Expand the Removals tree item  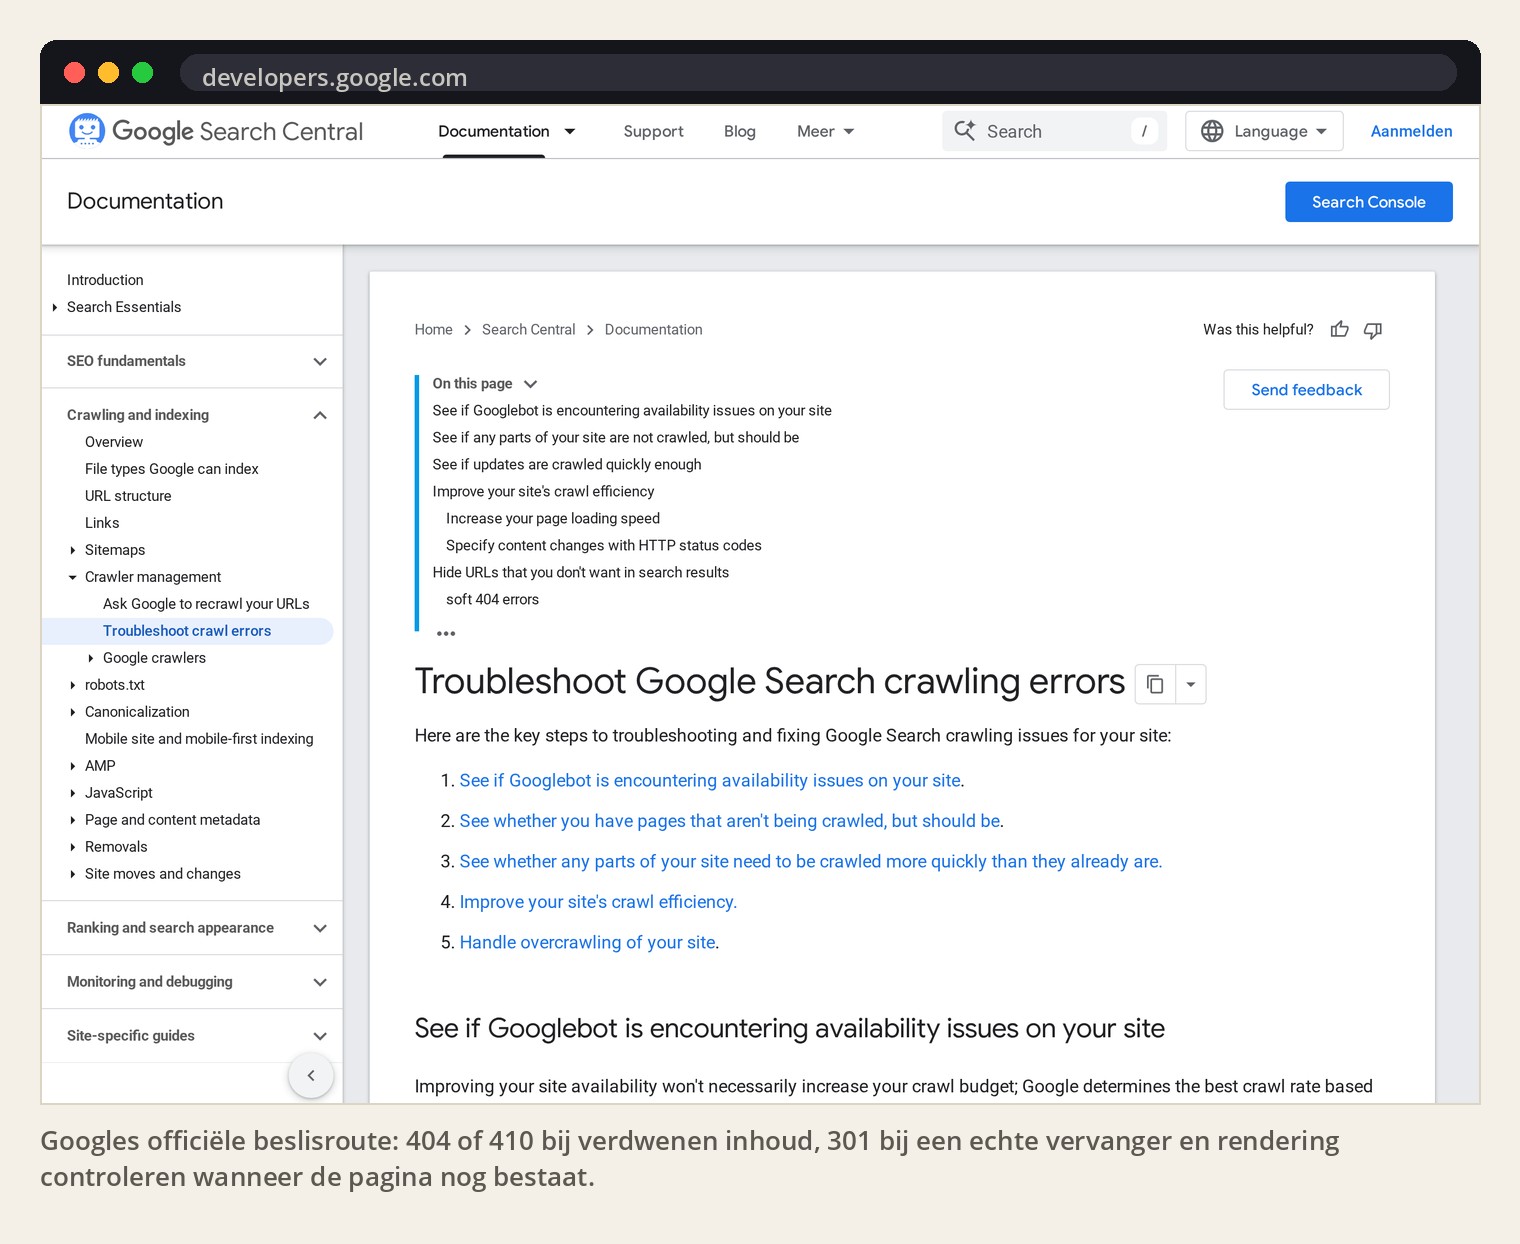point(73,847)
